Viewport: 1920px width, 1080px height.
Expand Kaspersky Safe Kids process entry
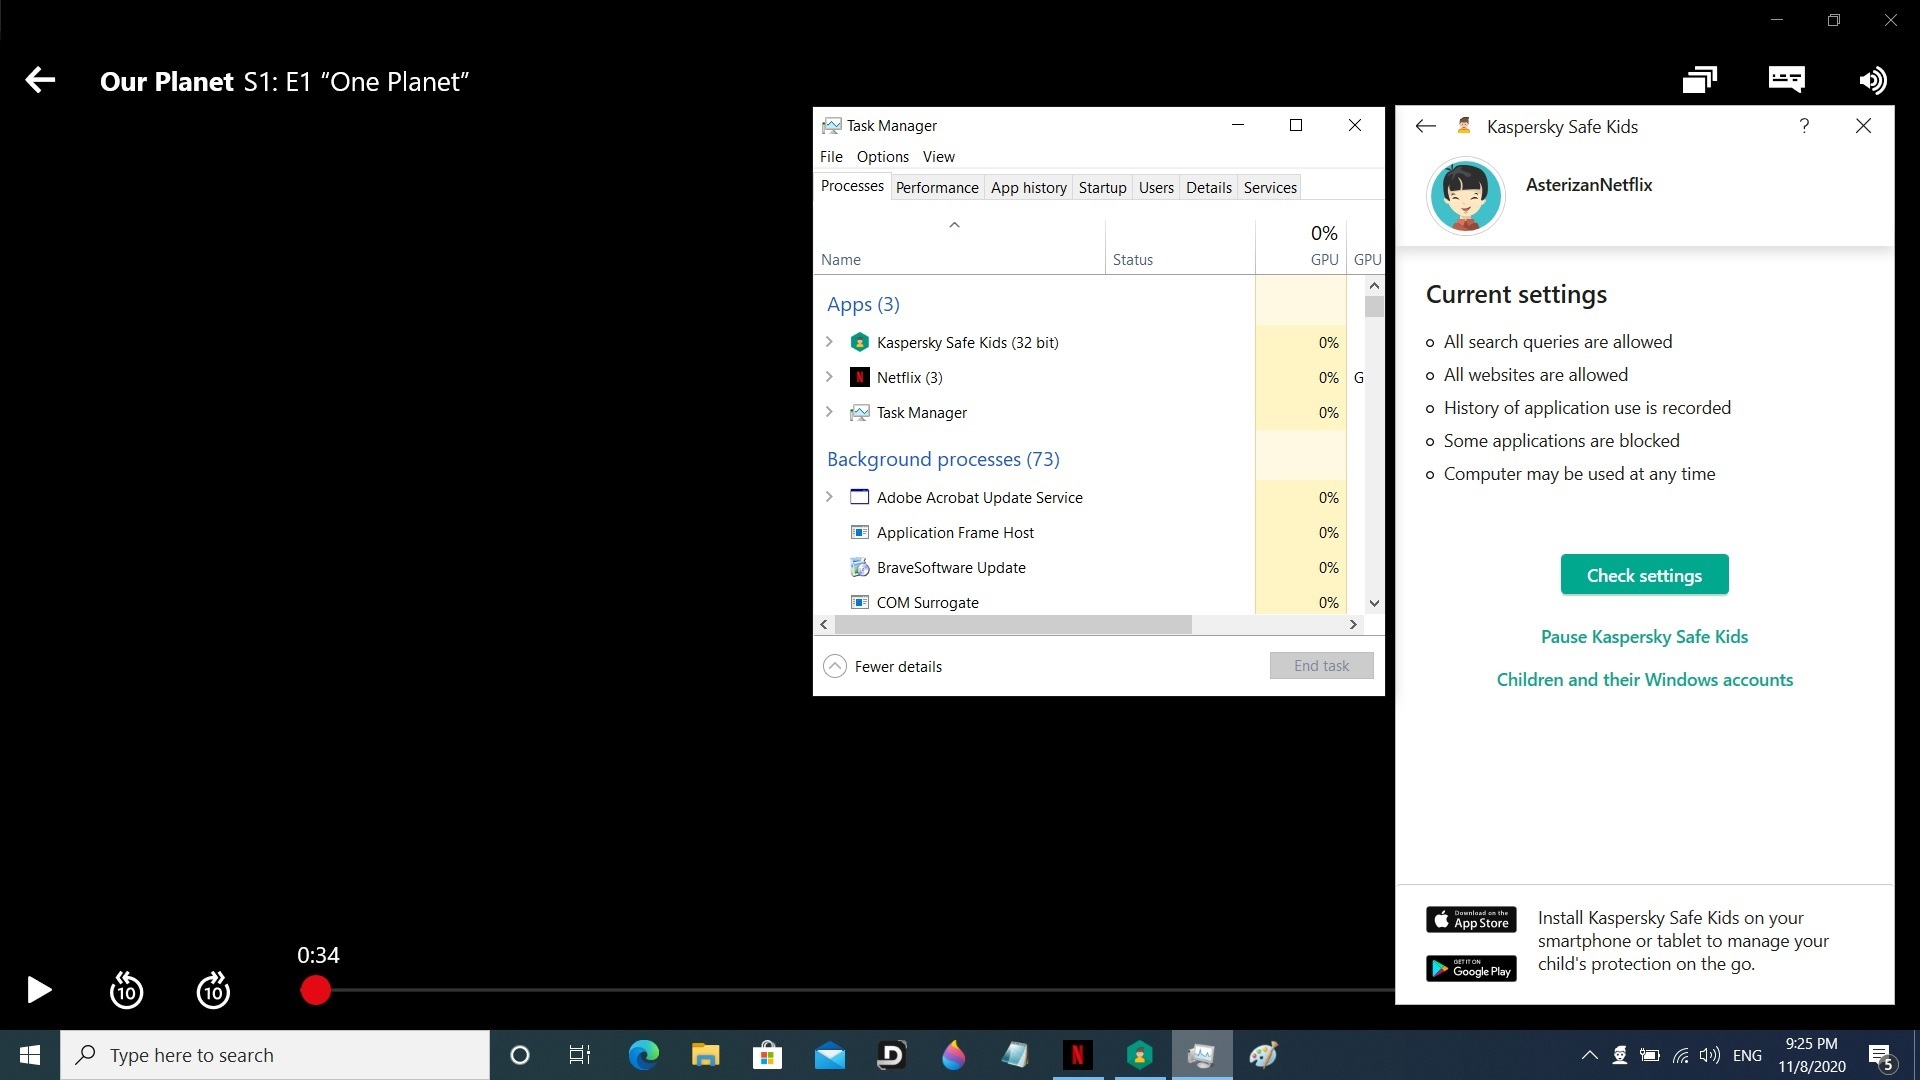(x=829, y=342)
